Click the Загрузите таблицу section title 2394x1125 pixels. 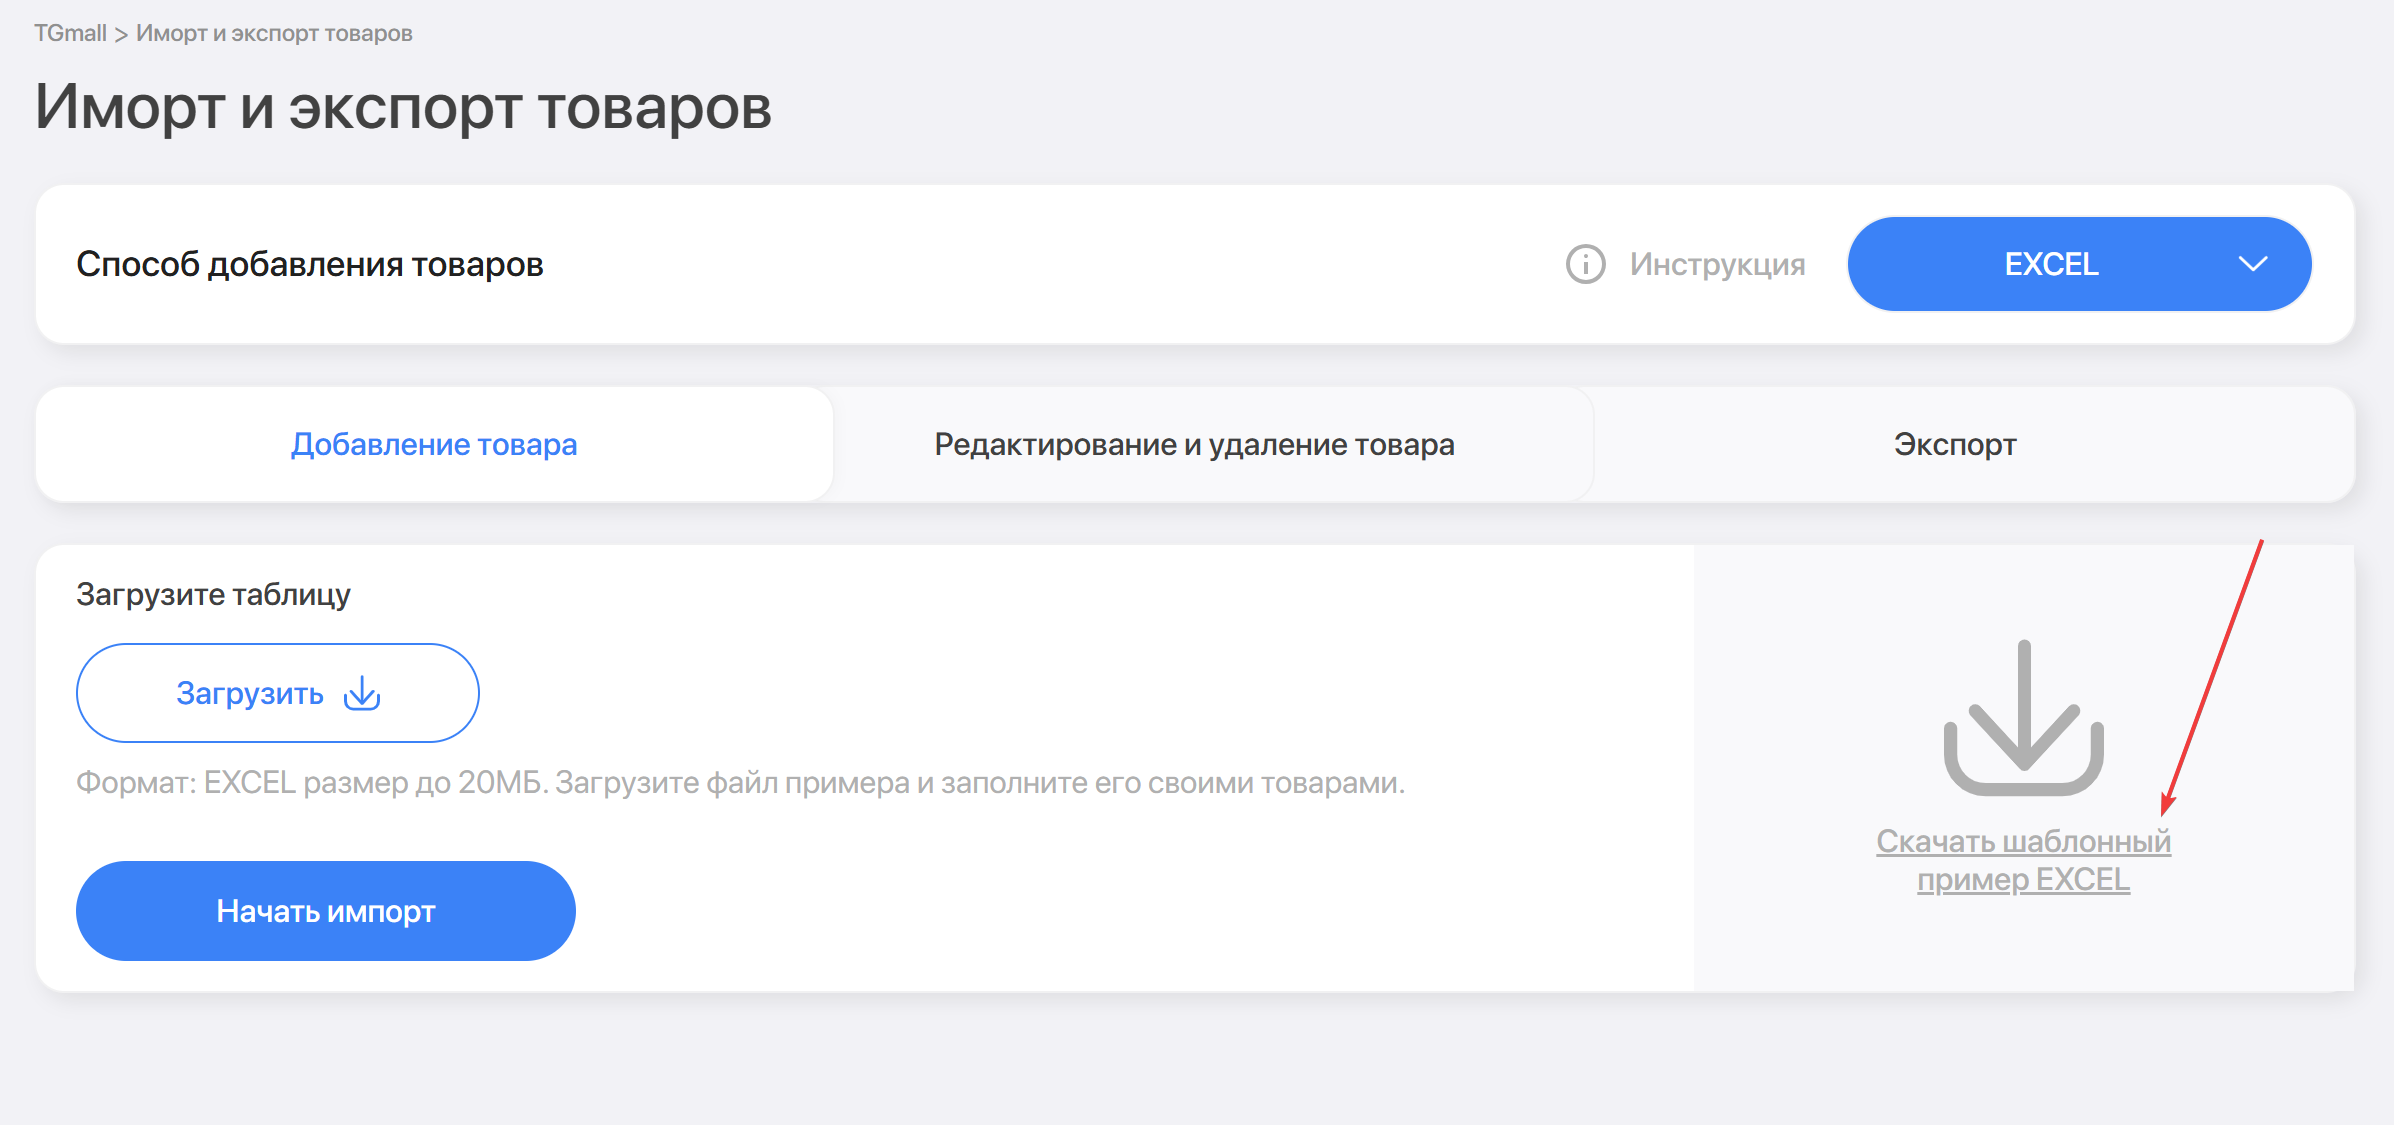click(x=213, y=594)
